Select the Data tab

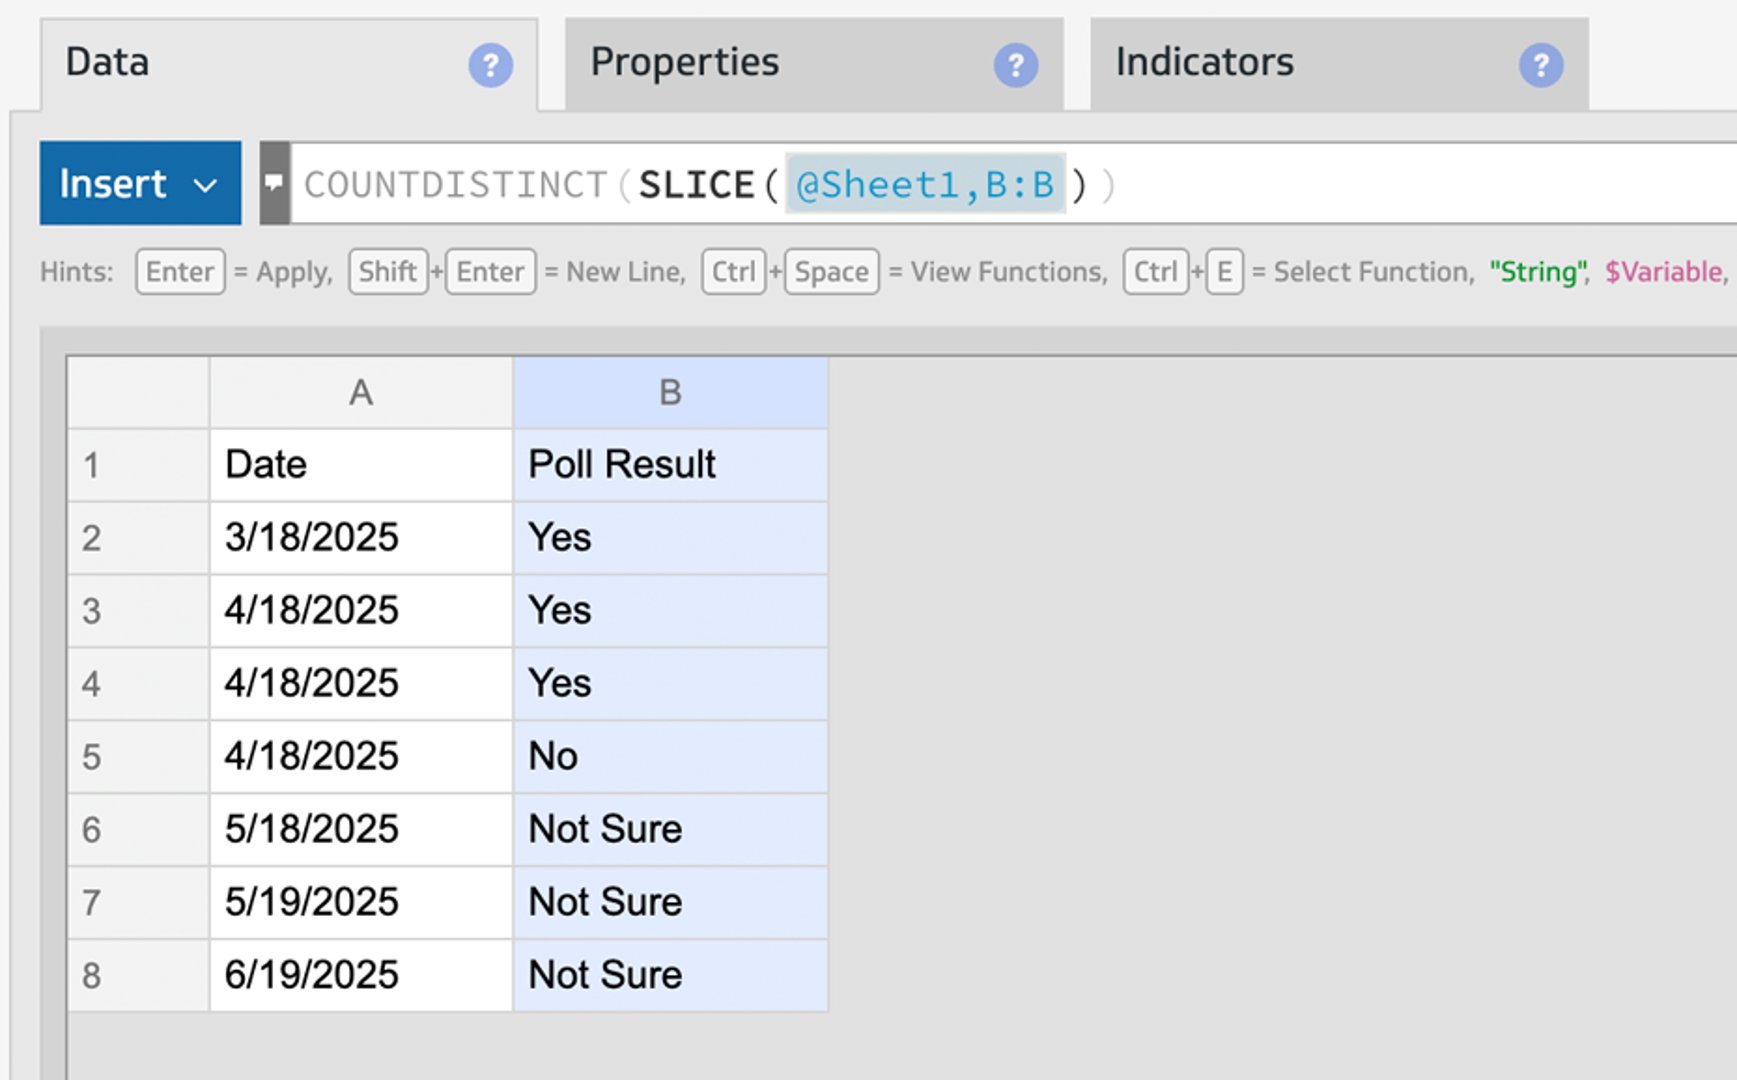point(108,63)
